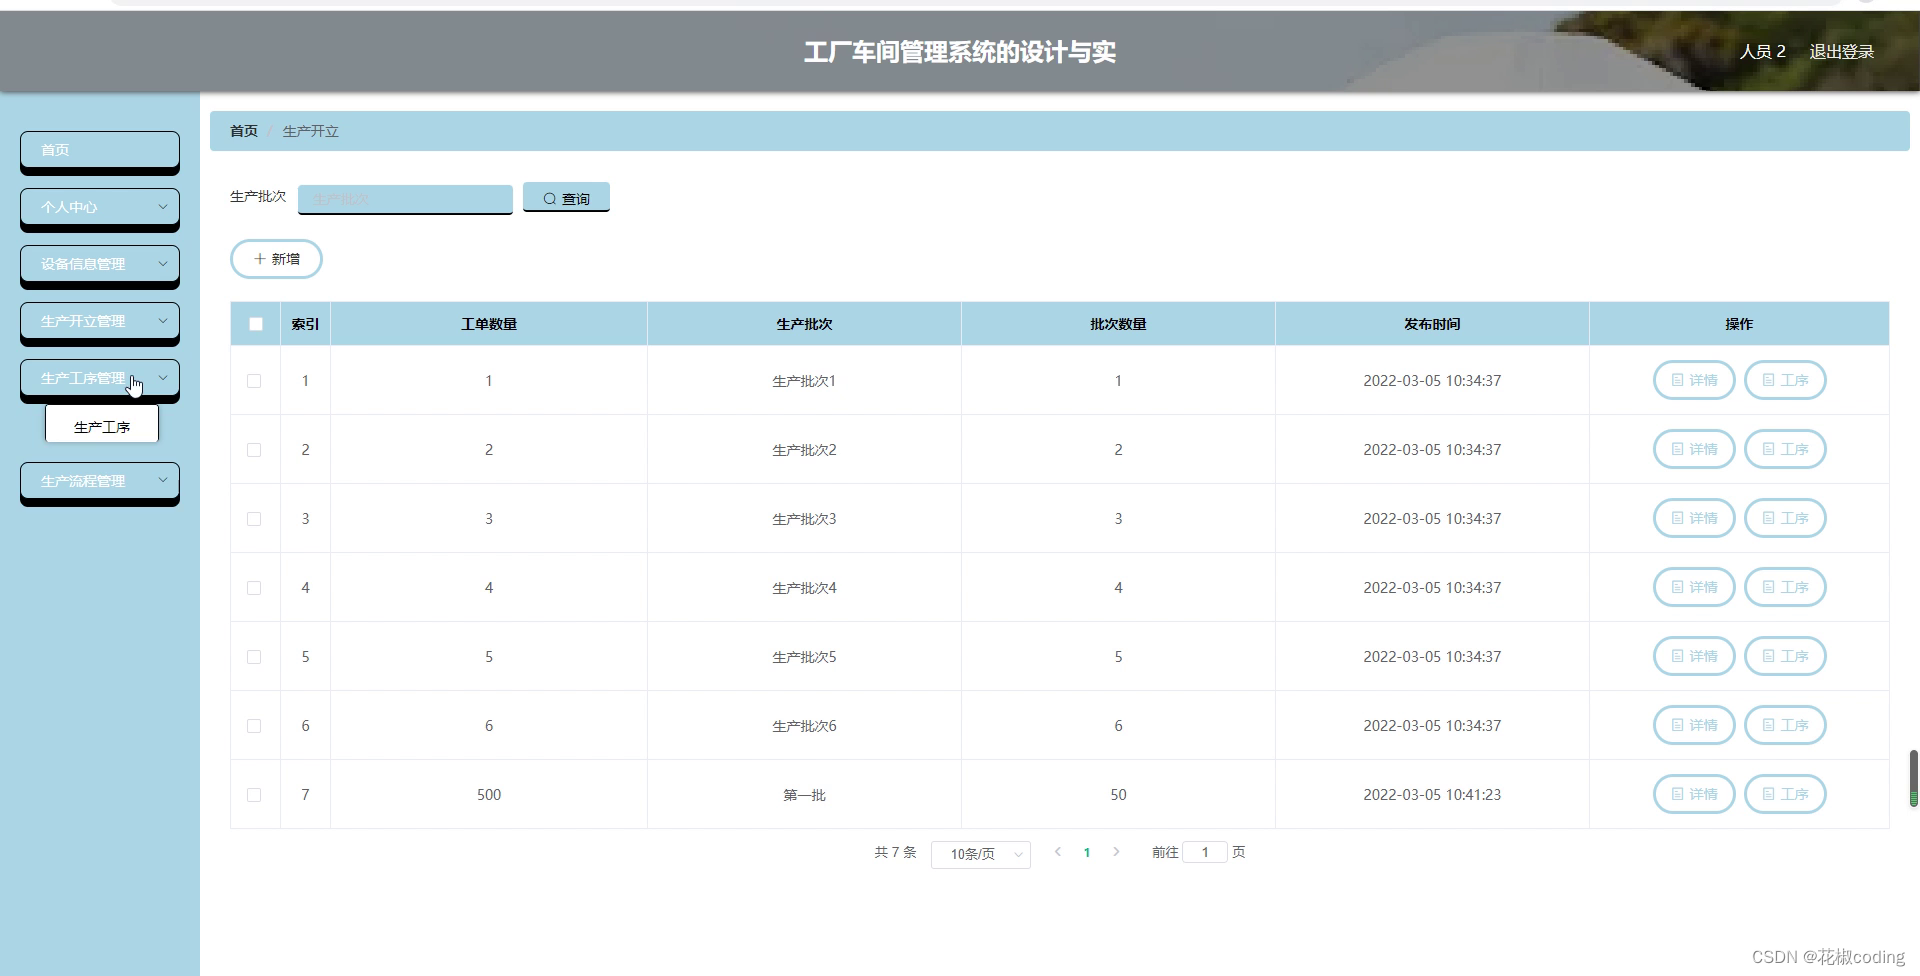Image resolution: width=1920 pixels, height=976 pixels.
Task: Open 工序 for 第一批 row
Action: point(1785,794)
